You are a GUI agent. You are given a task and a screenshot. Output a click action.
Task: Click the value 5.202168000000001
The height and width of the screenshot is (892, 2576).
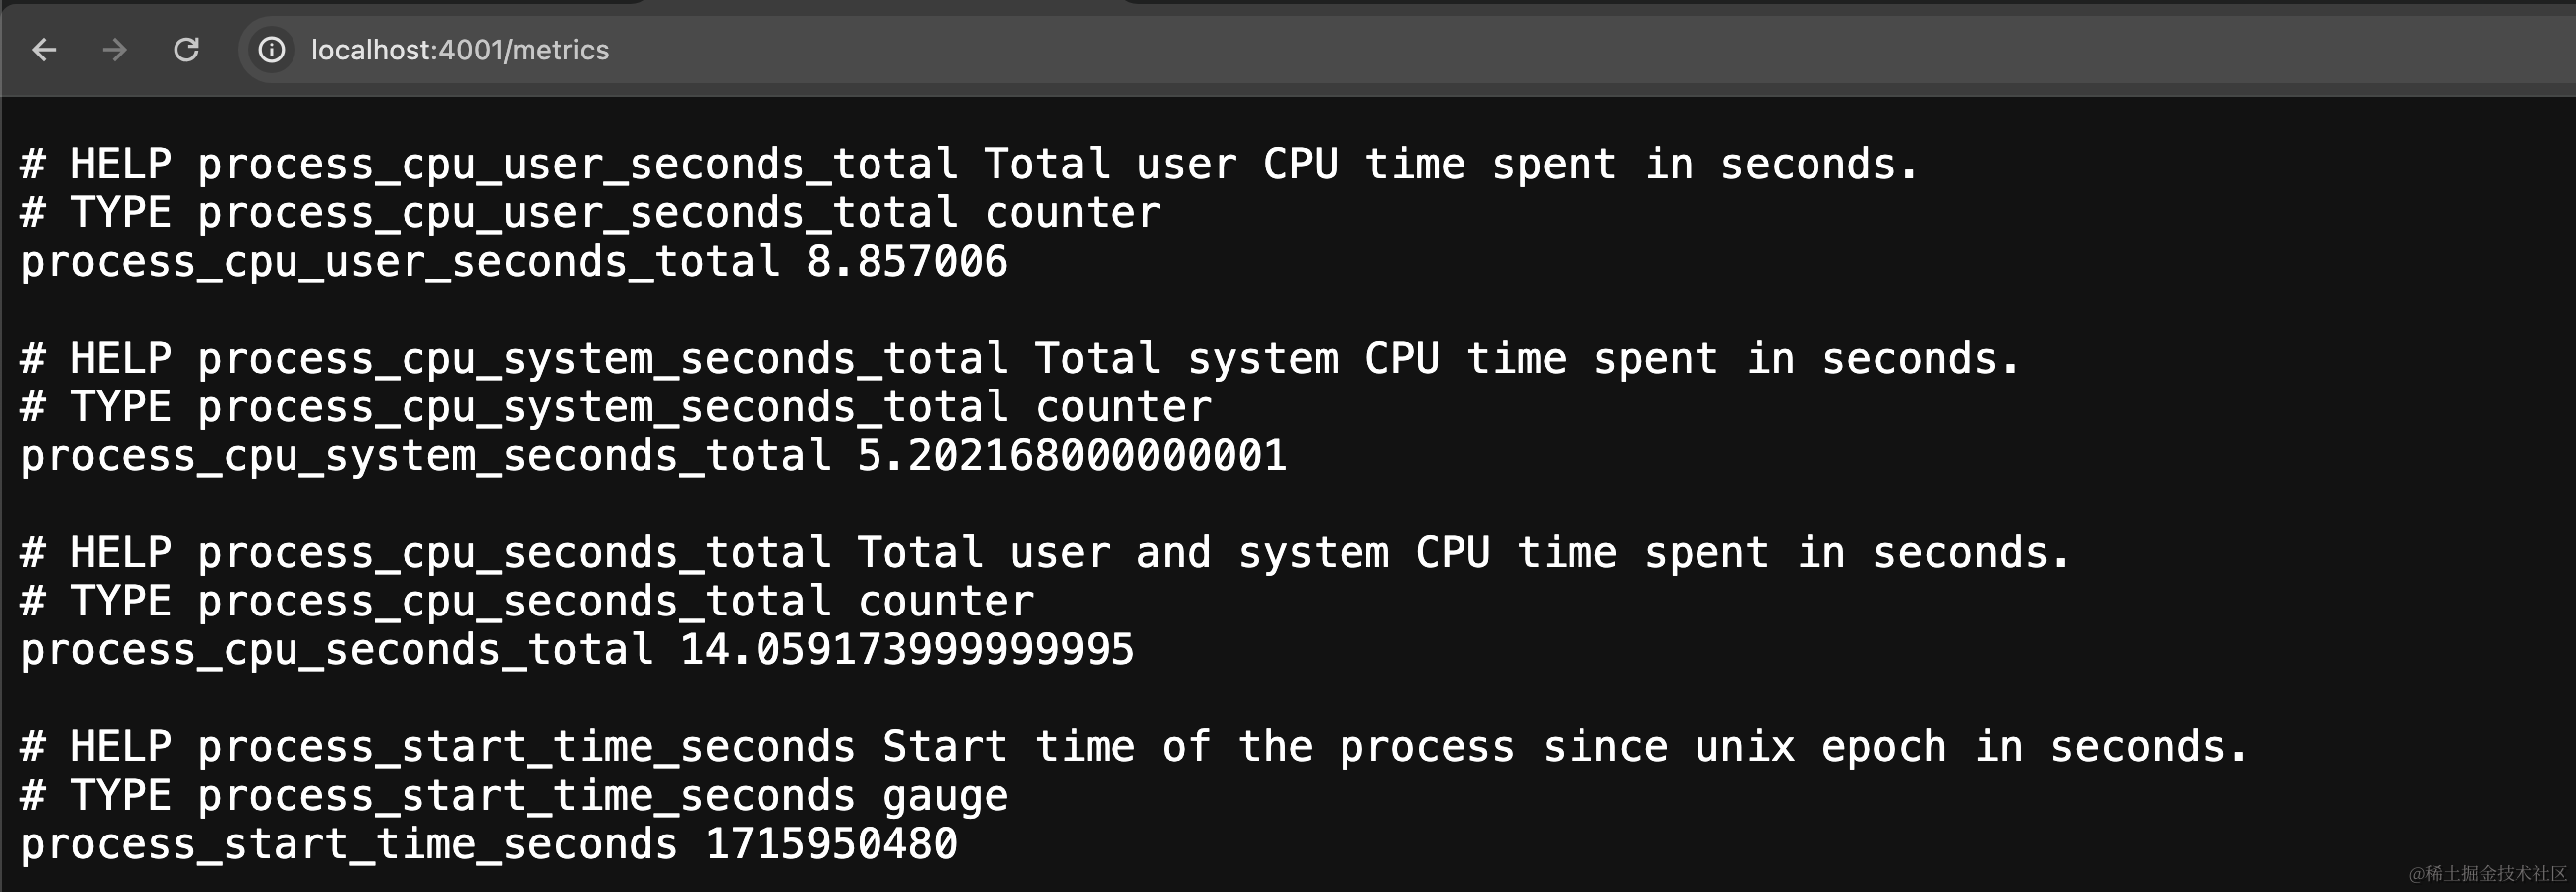pos(1071,456)
